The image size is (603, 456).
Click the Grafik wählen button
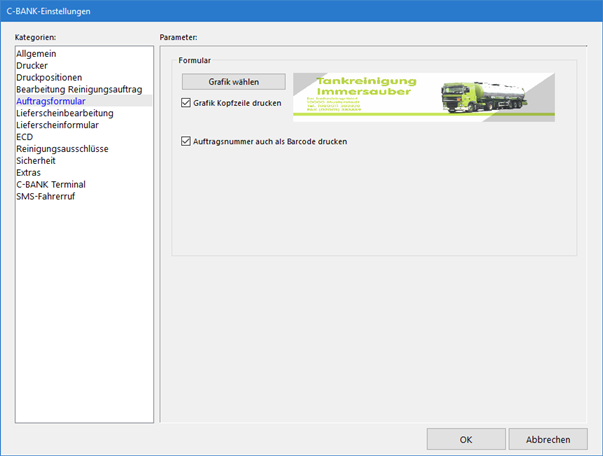point(233,82)
